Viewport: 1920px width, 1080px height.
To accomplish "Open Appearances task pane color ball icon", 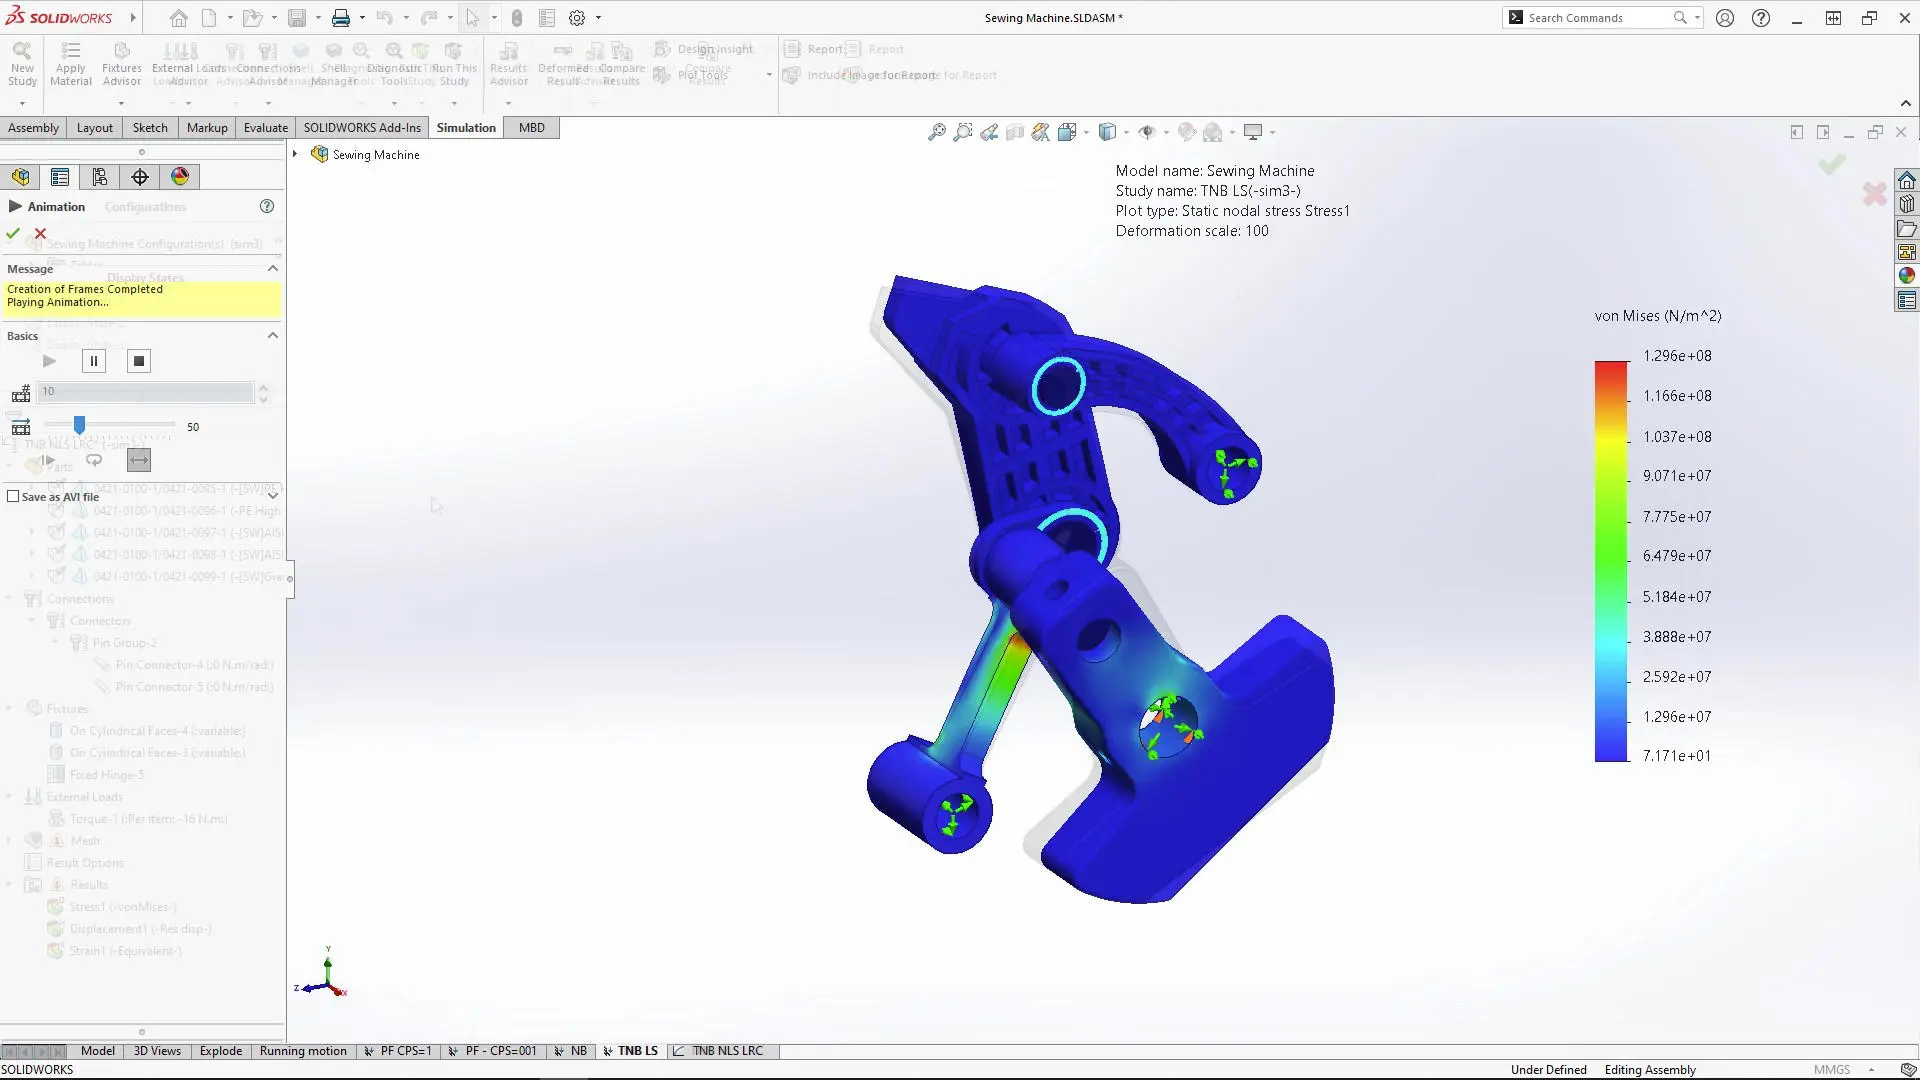I will [1907, 276].
